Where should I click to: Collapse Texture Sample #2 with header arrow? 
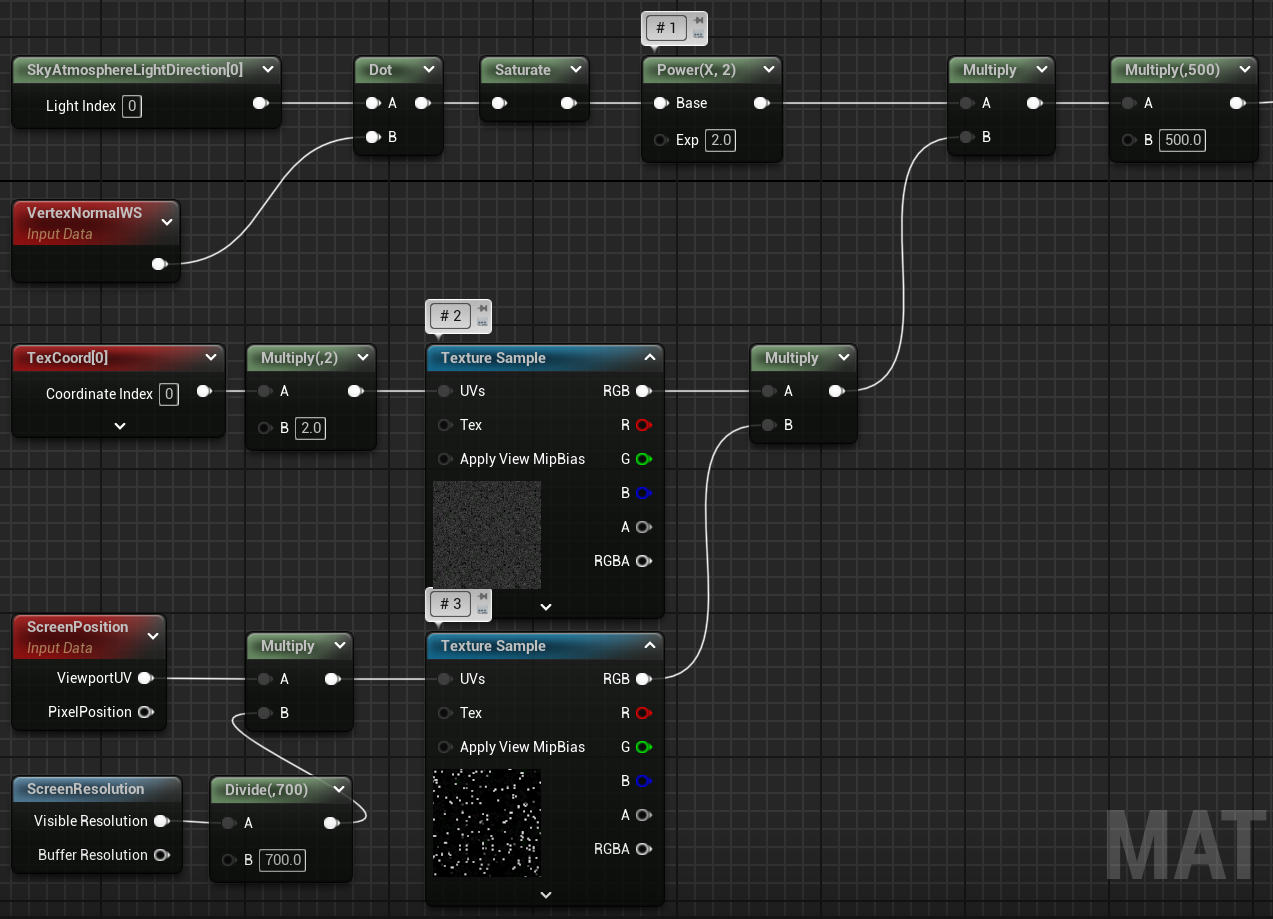650,358
